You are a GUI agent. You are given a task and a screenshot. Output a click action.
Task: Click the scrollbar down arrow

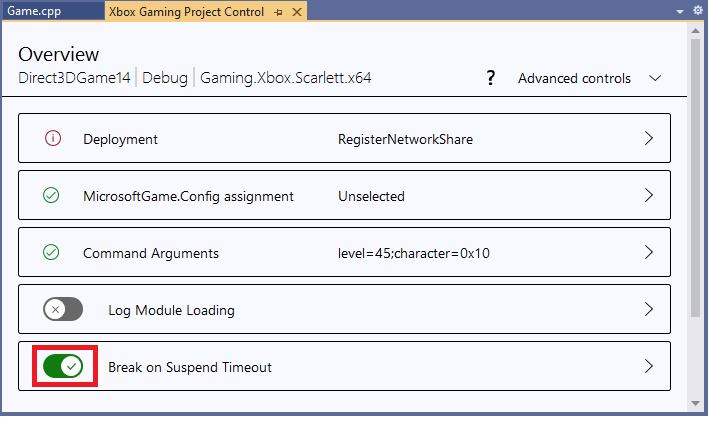[696, 403]
